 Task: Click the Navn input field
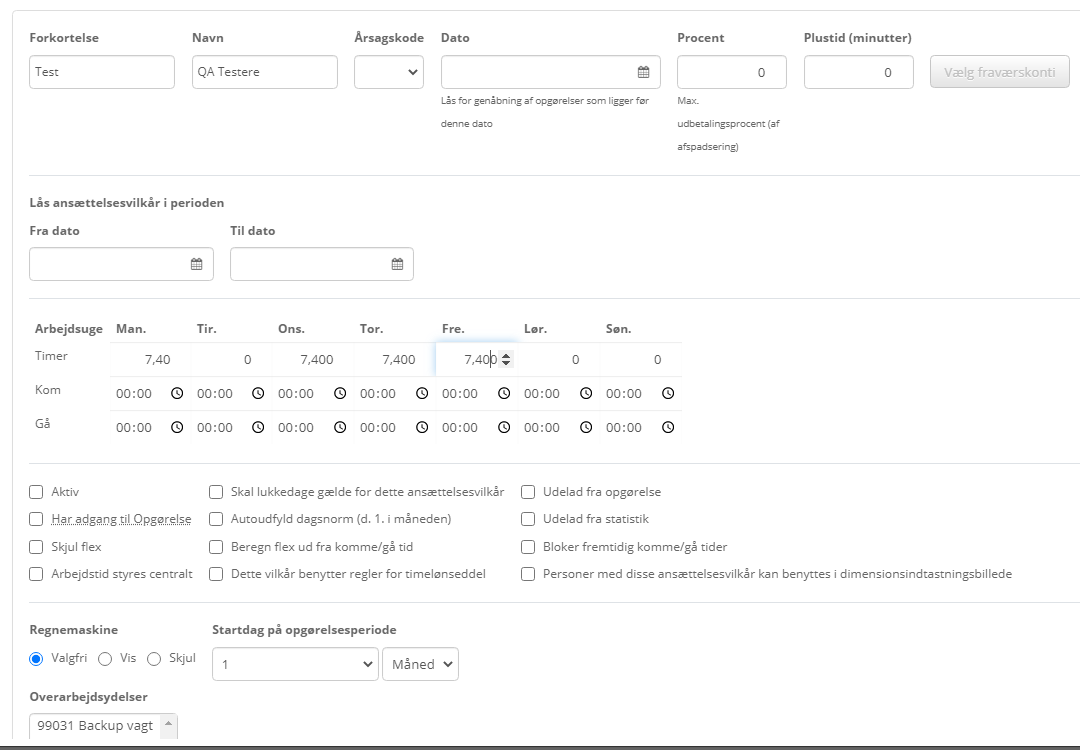pyautogui.click(x=265, y=72)
